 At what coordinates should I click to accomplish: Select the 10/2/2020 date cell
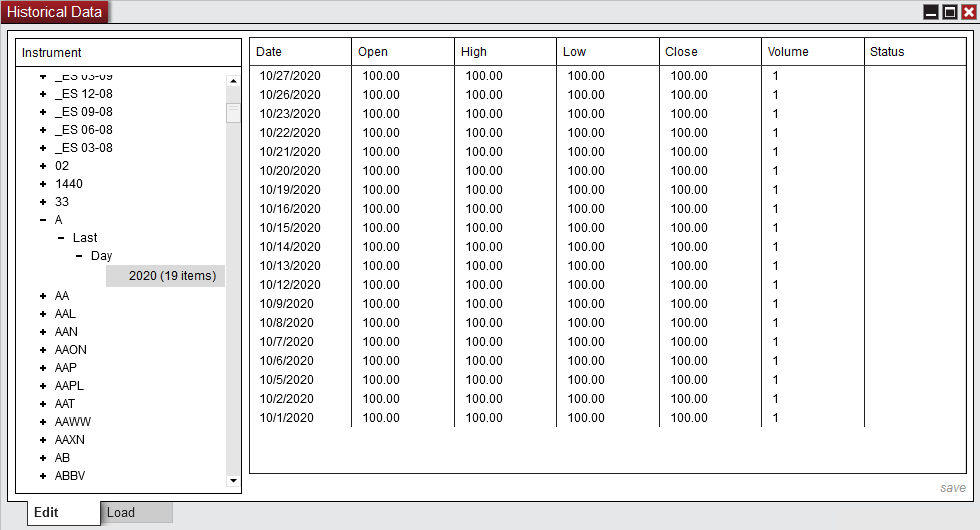(287, 399)
